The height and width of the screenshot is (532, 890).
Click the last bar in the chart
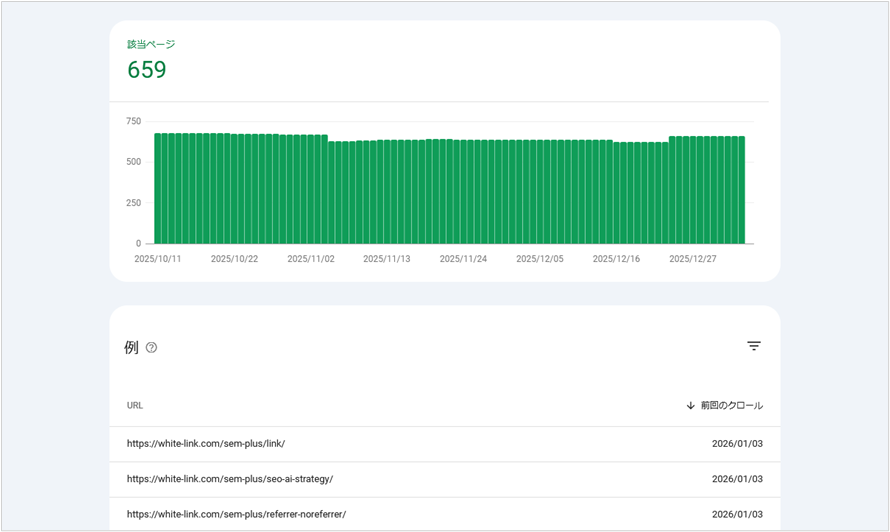741,190
